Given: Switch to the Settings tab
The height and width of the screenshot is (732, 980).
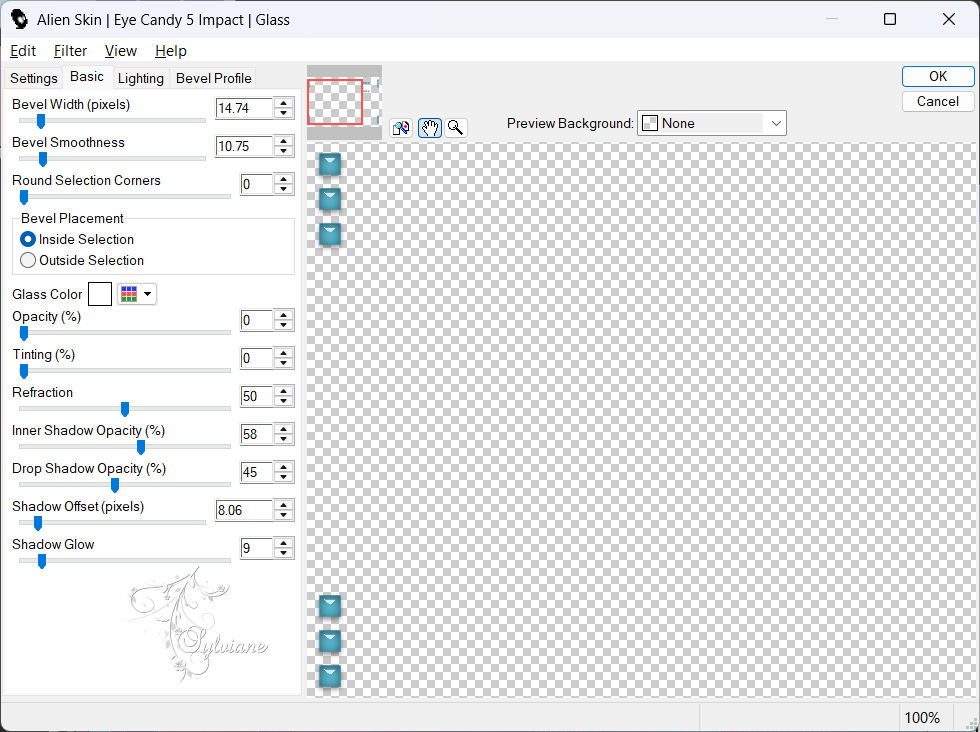Looking at the screenshot, I should [x=34, y=78].
